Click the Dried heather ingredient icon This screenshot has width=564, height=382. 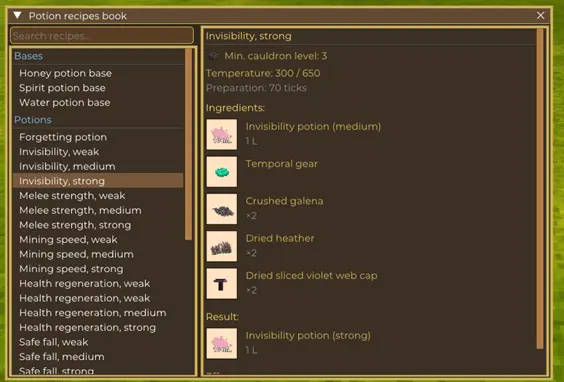tap(222, 246)
